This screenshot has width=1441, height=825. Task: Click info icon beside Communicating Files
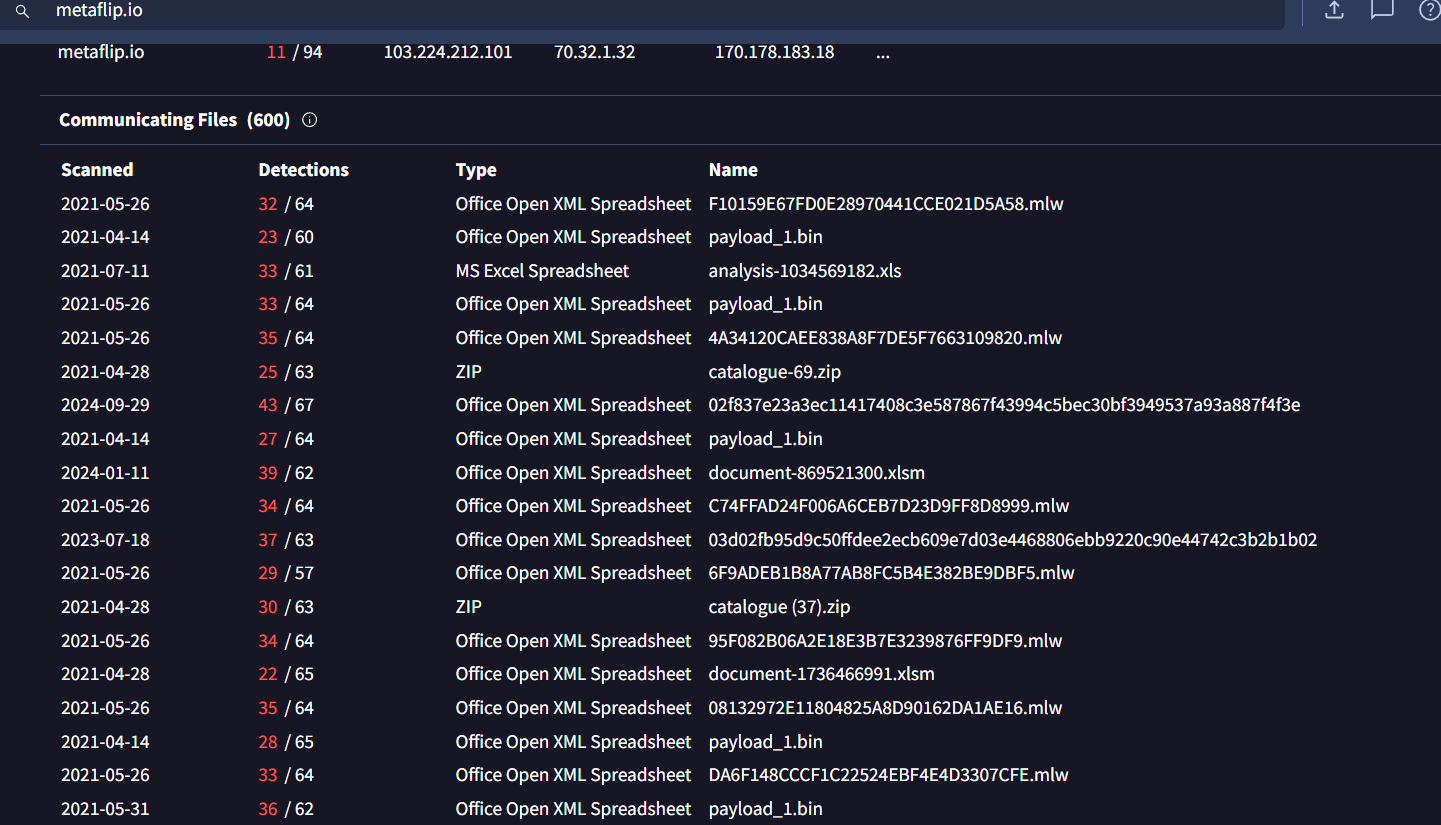pyautogui.click(x=310, y=120)
